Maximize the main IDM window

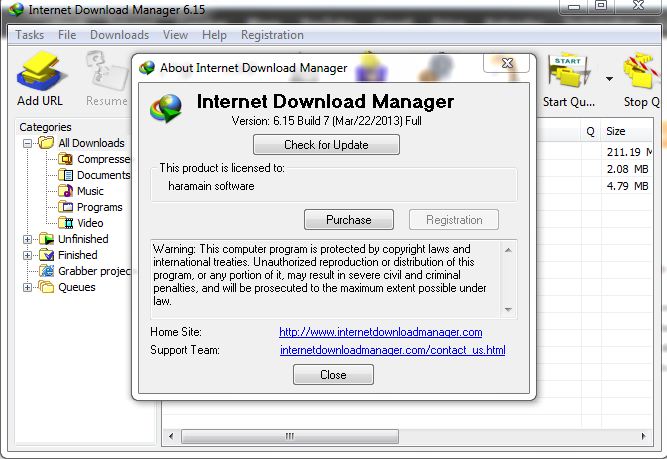click(600, 6)
